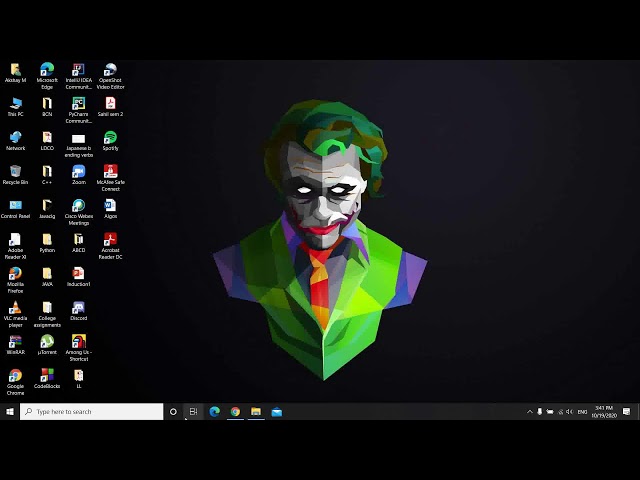Open the taskbar clock and date
The image size is (640, 480).
[x=604, y=411]
